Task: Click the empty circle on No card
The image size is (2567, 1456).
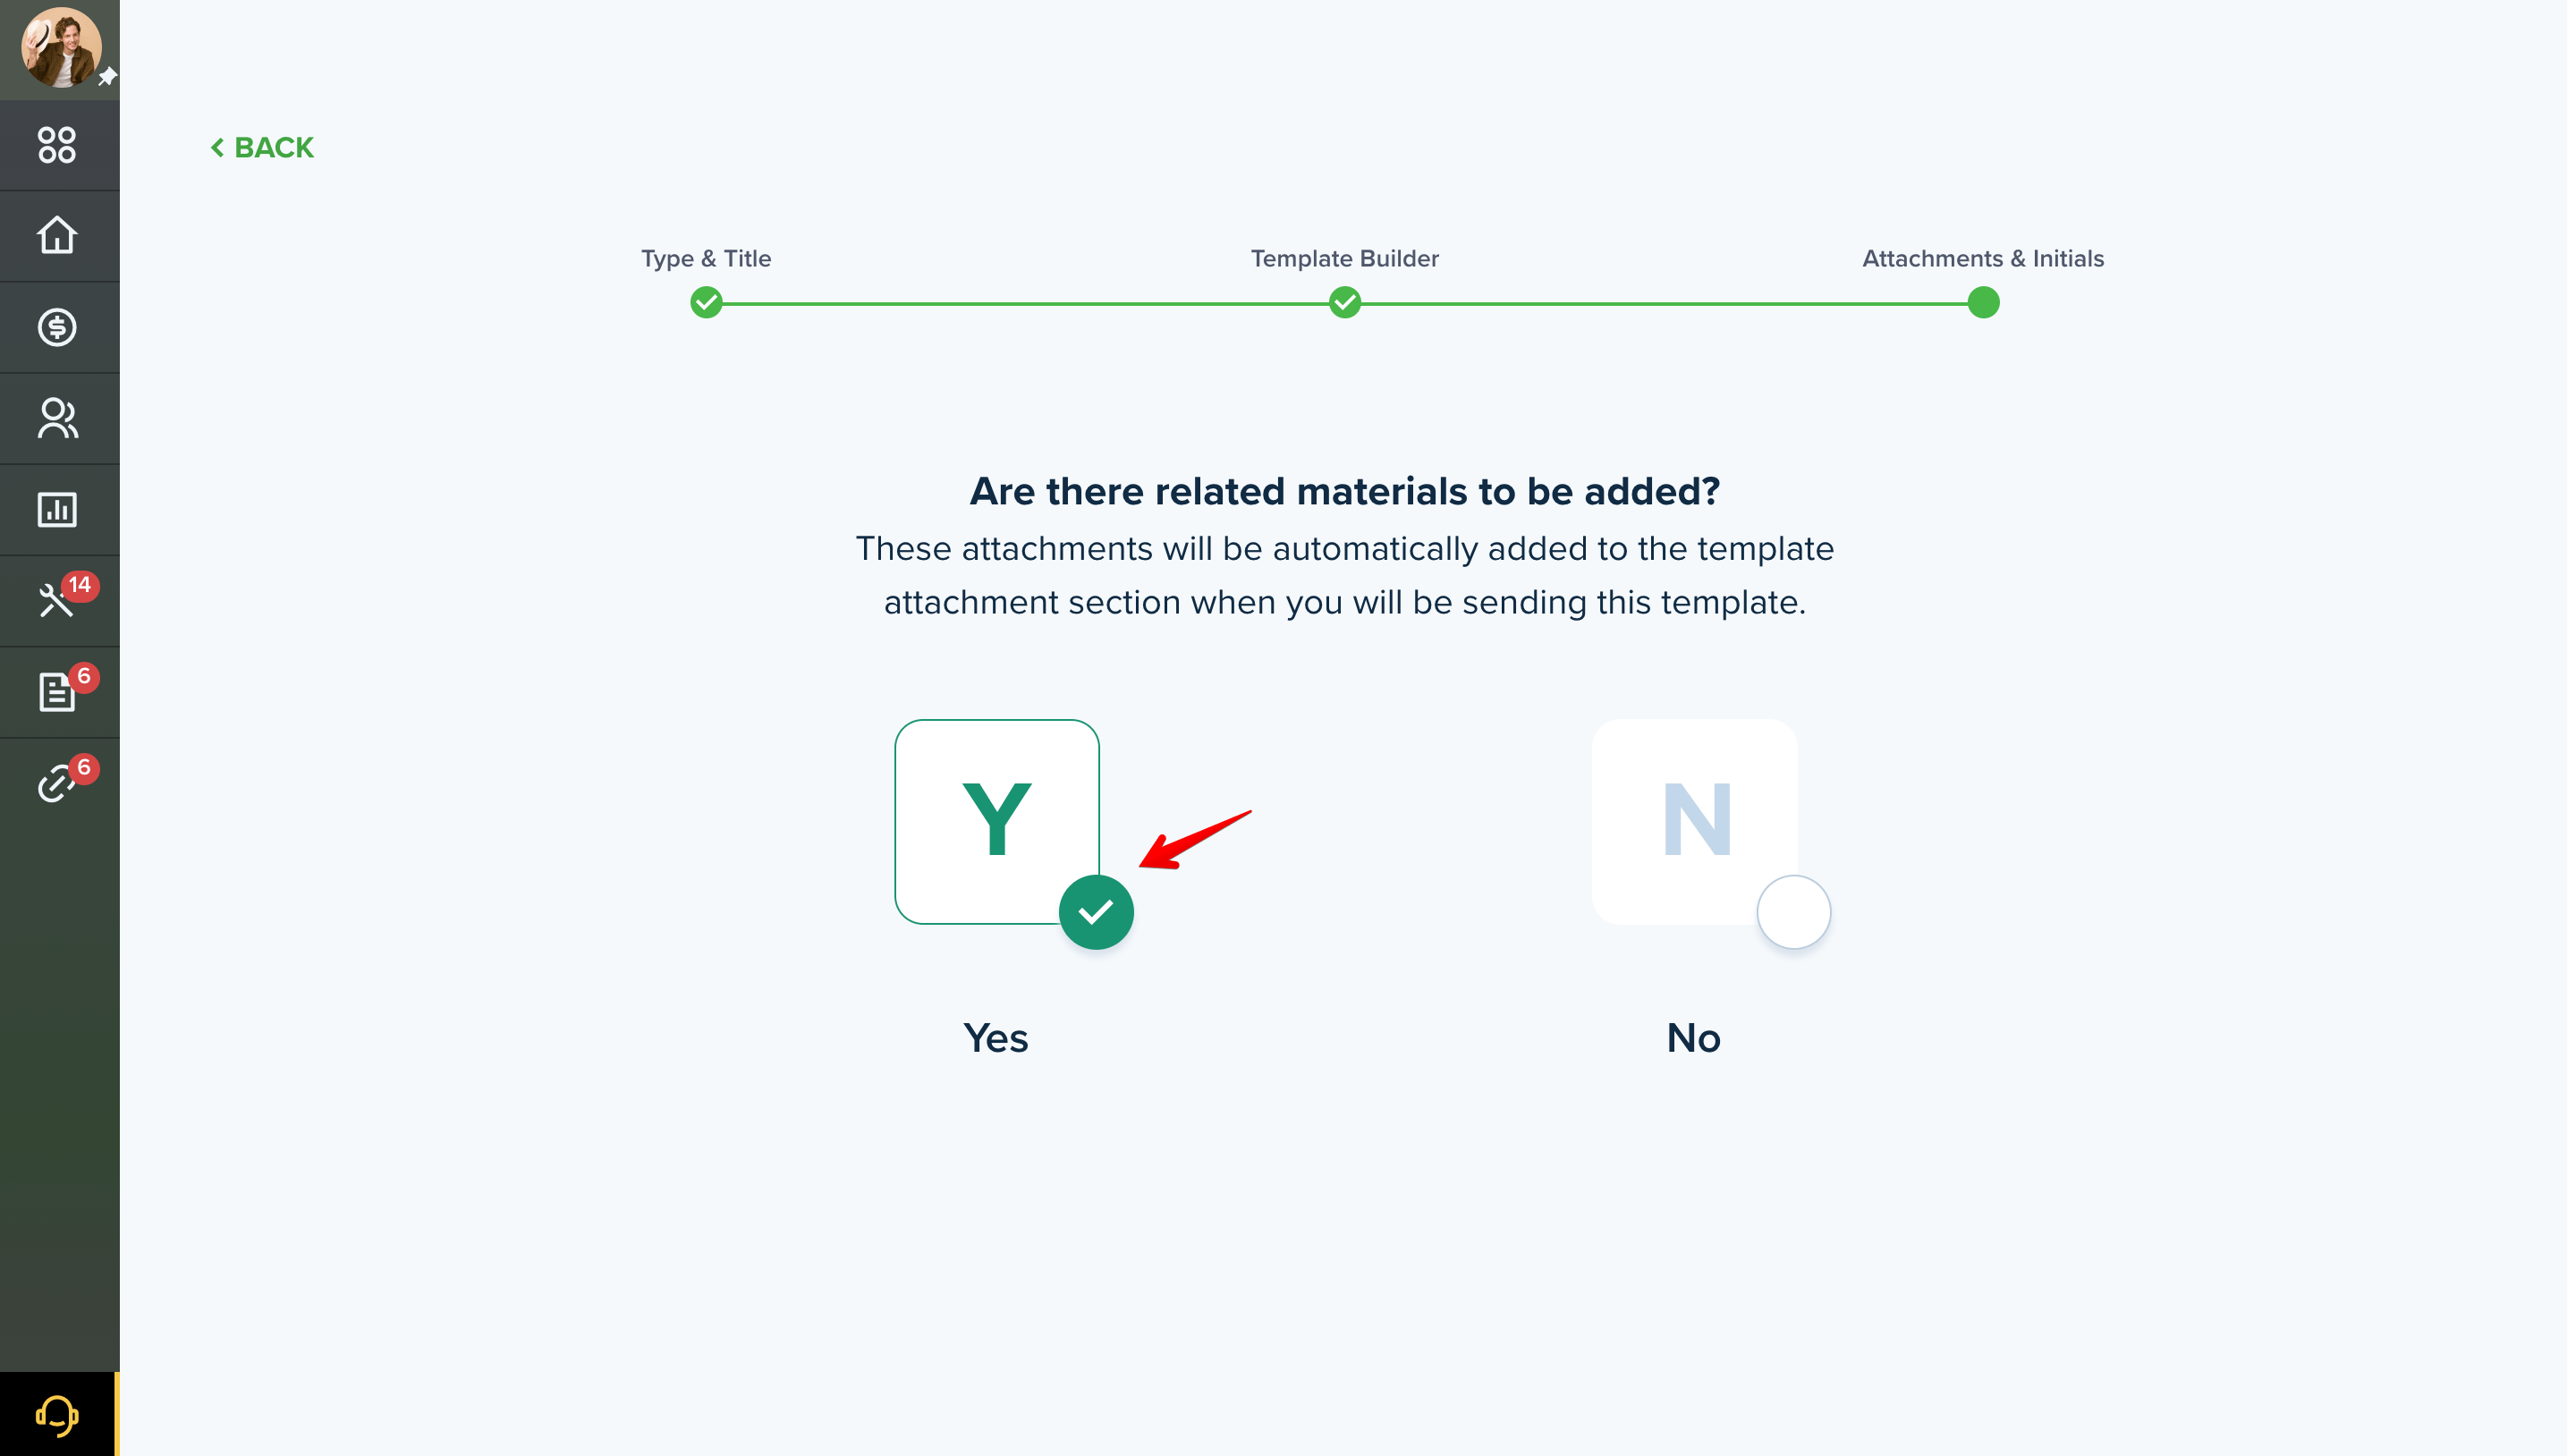Action: tap(1793, 912)
